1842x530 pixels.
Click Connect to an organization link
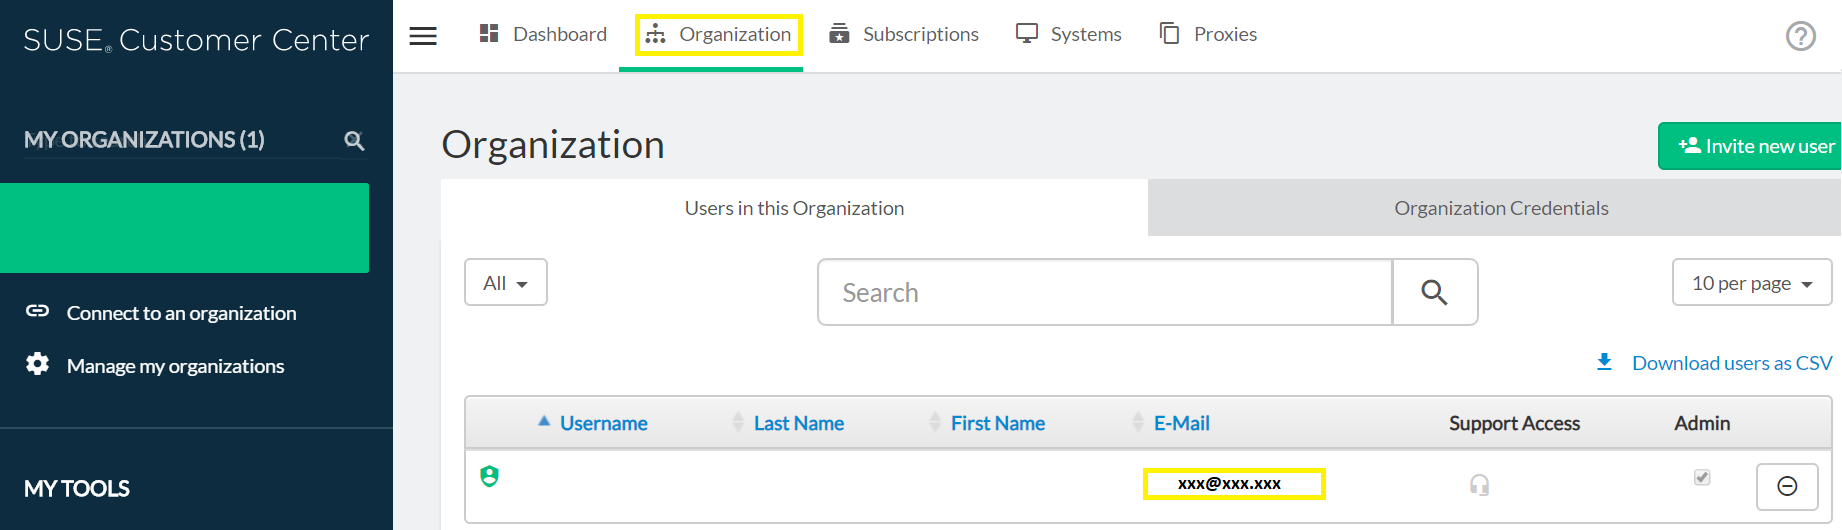[x=161, y=313]
